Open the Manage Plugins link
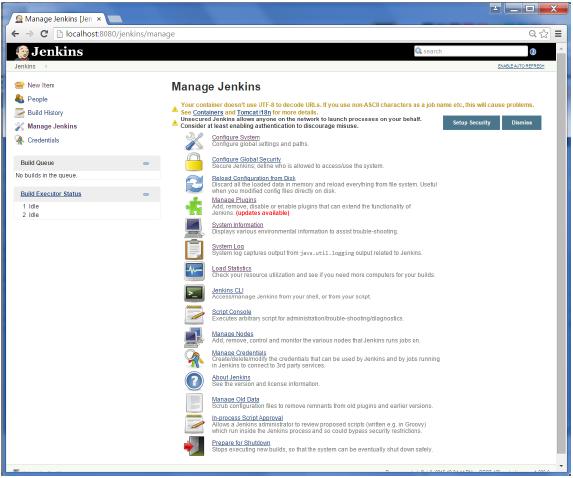The image size is (573, 478). (x=234, y=200)
